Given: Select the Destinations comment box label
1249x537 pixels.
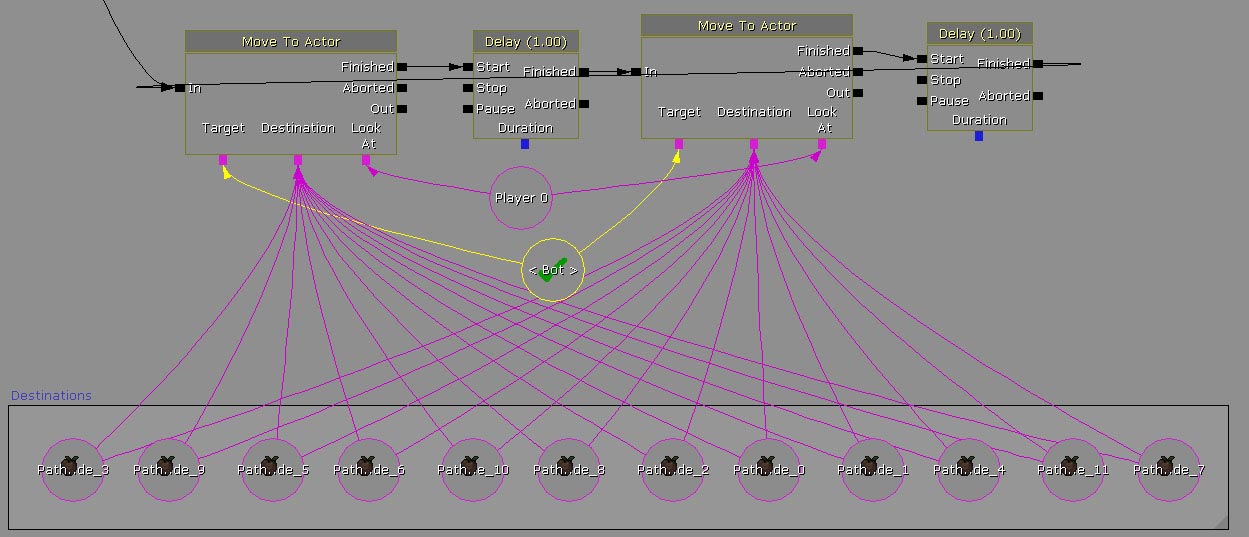Looking at the screenshot, I should (51, 396).
